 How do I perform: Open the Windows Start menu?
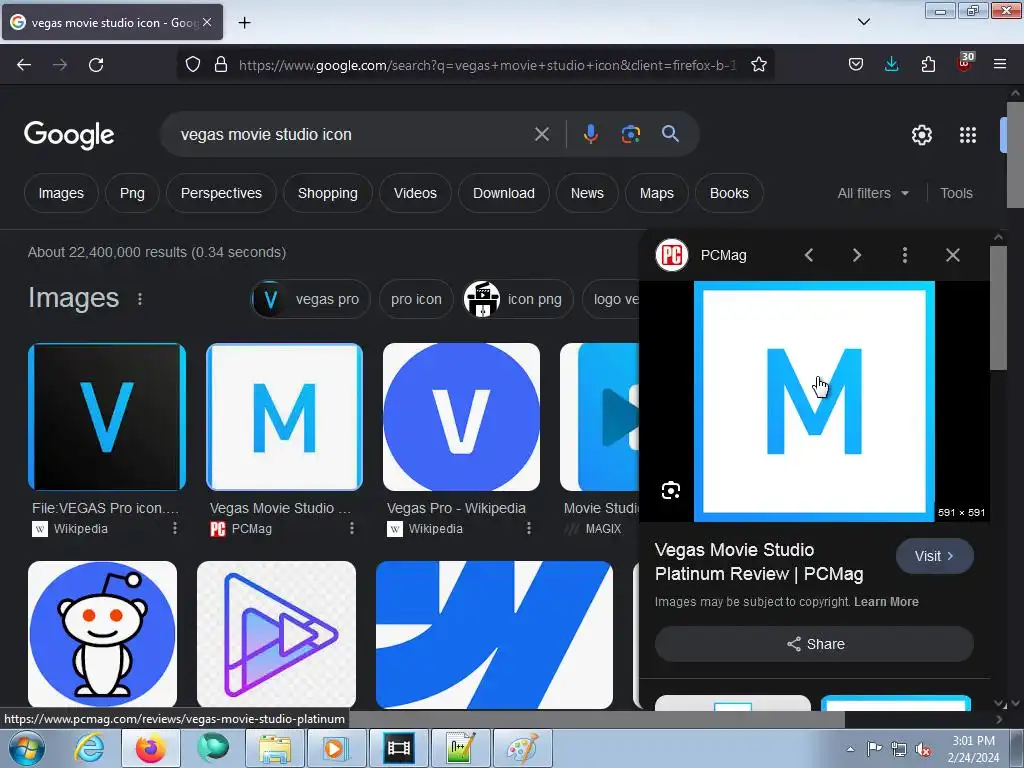coord(27,748)
